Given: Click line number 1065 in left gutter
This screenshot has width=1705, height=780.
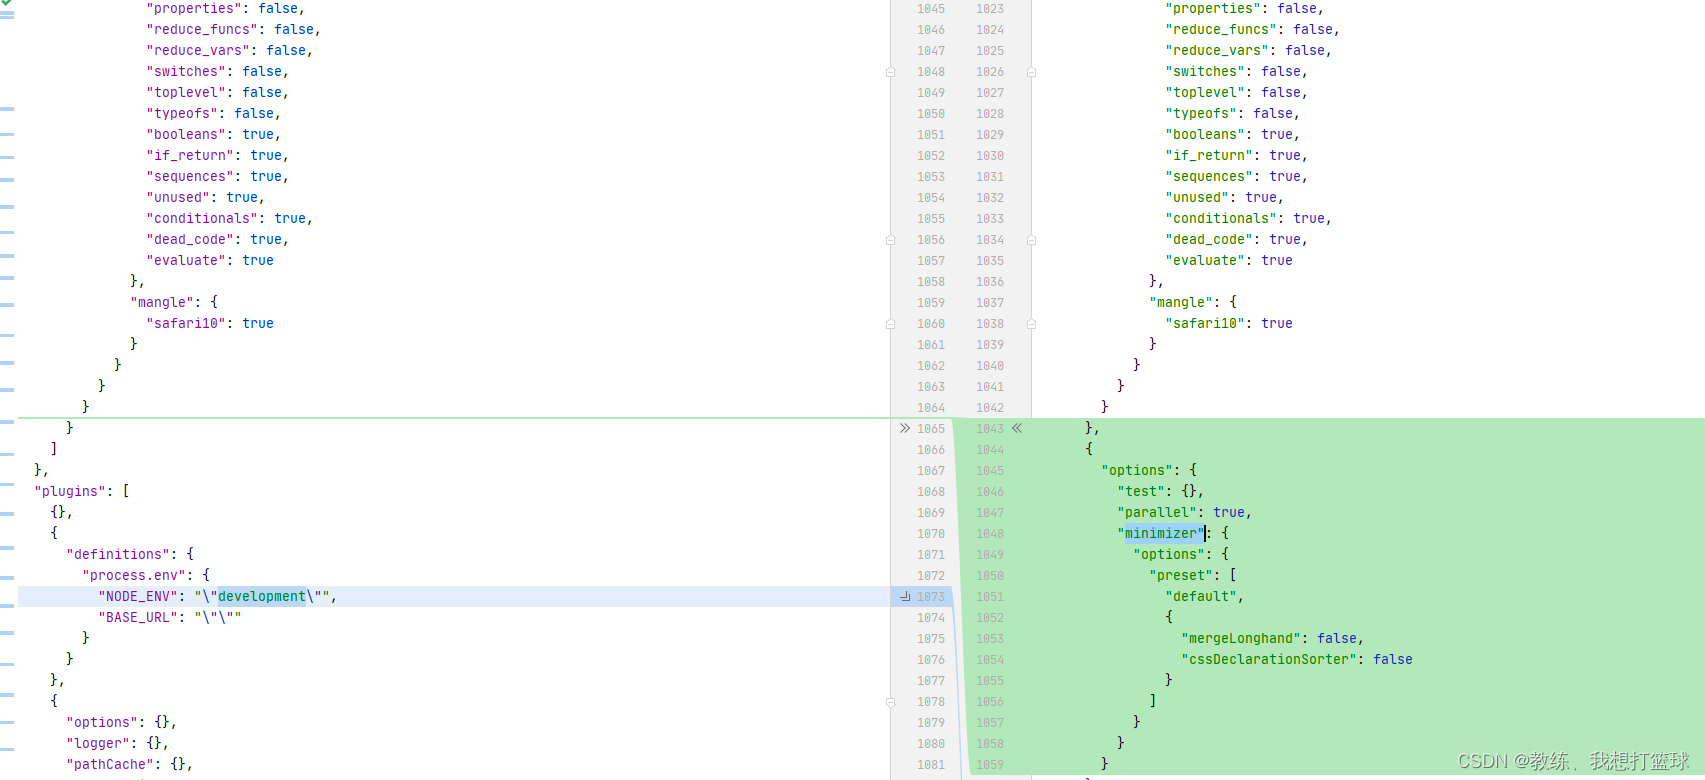Looking at the screenshot, I should 931,429.
